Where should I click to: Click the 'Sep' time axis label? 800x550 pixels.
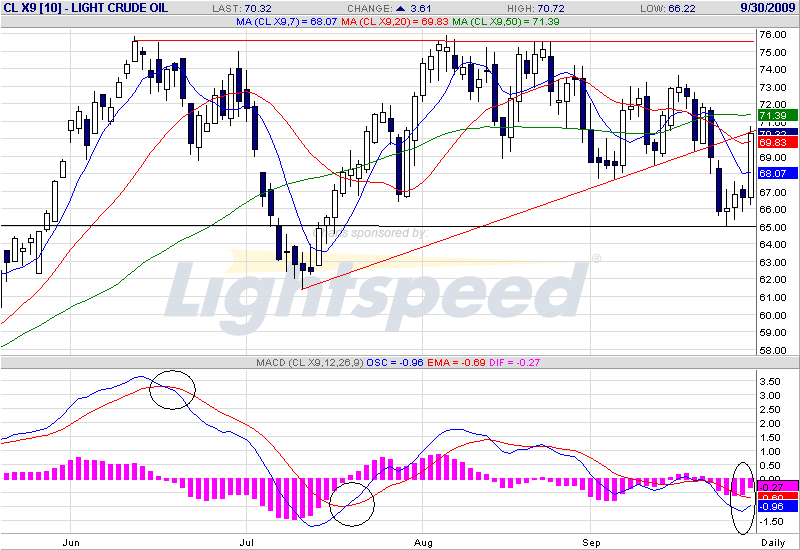(591, 543)
